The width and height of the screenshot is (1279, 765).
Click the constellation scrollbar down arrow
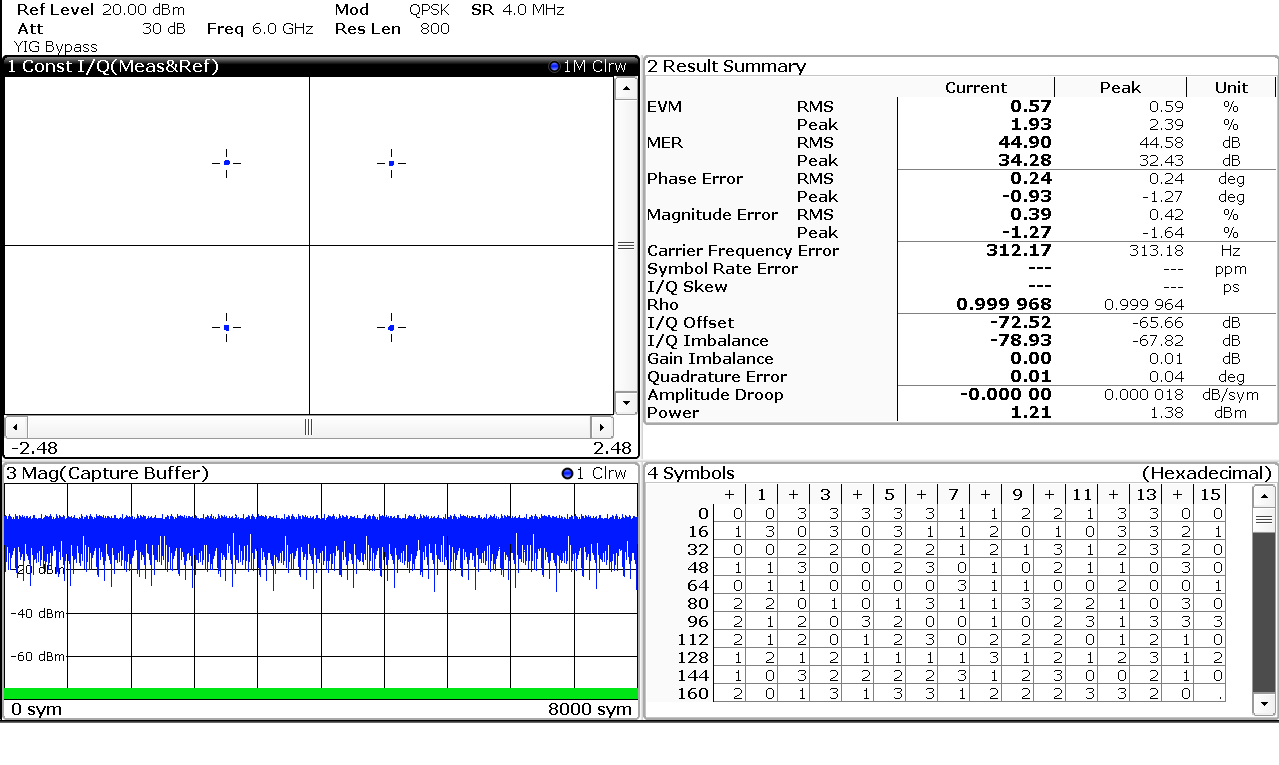626,403
